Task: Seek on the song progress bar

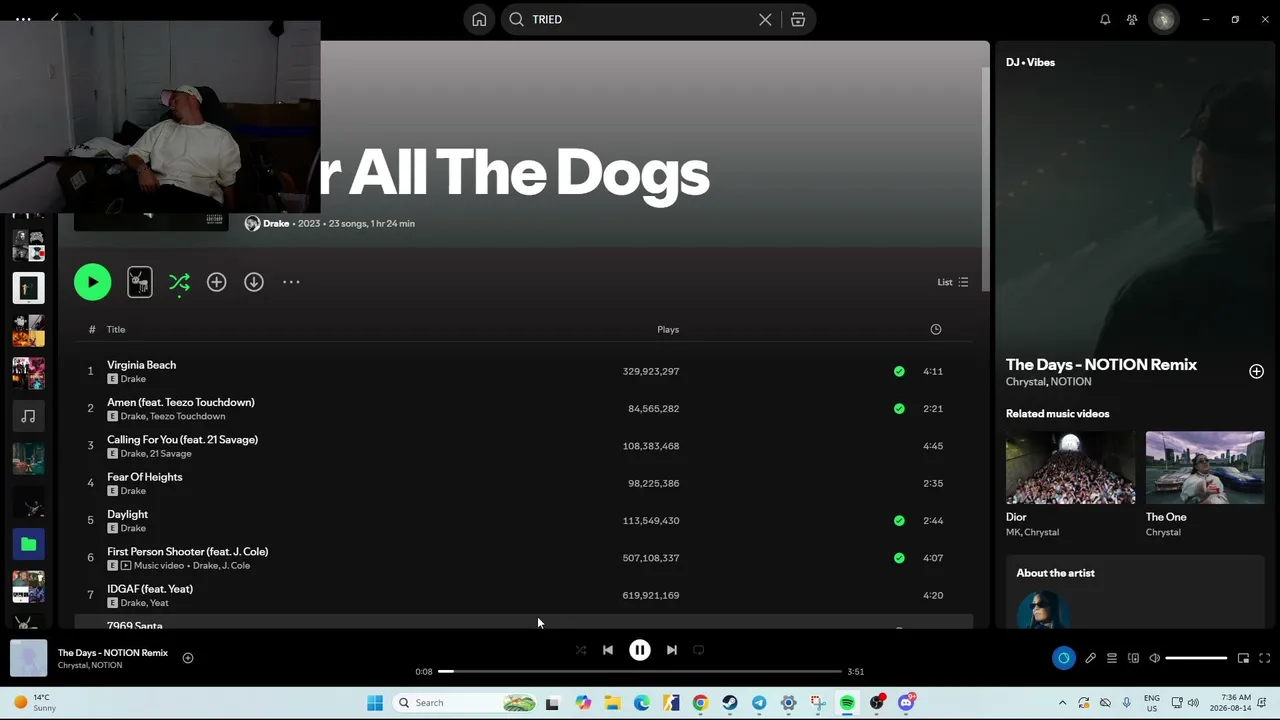Action: coord(640,672)
